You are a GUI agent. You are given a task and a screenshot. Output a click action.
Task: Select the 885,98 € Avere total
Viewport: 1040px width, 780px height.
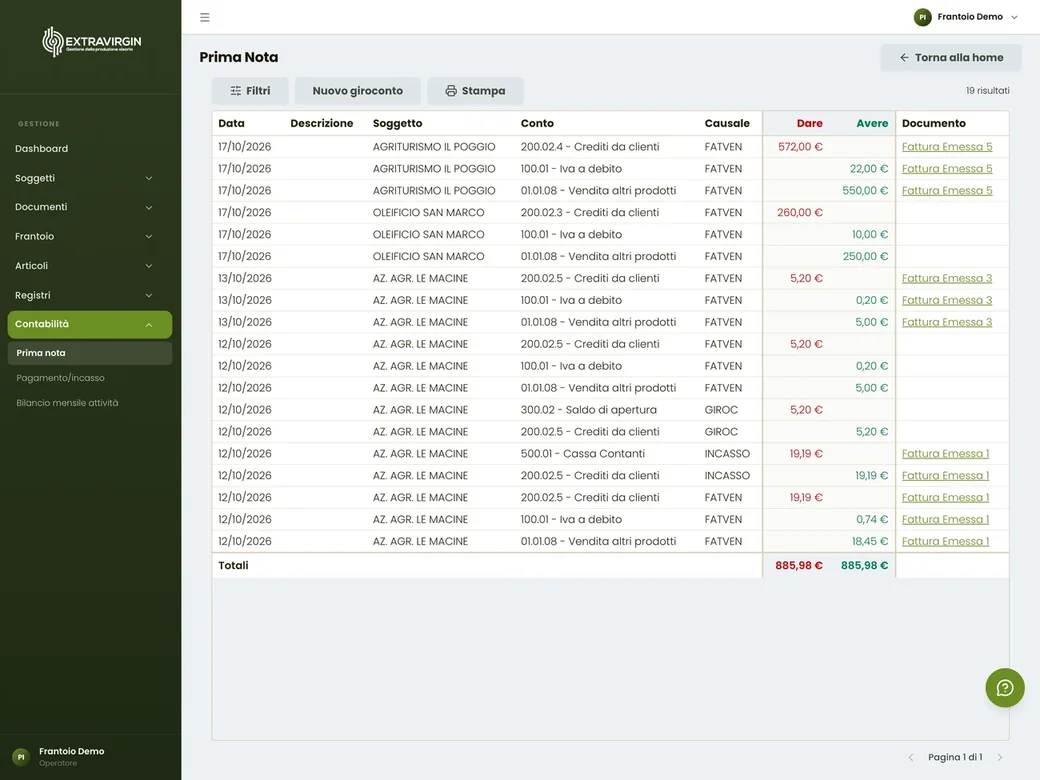tap(864, 566)
